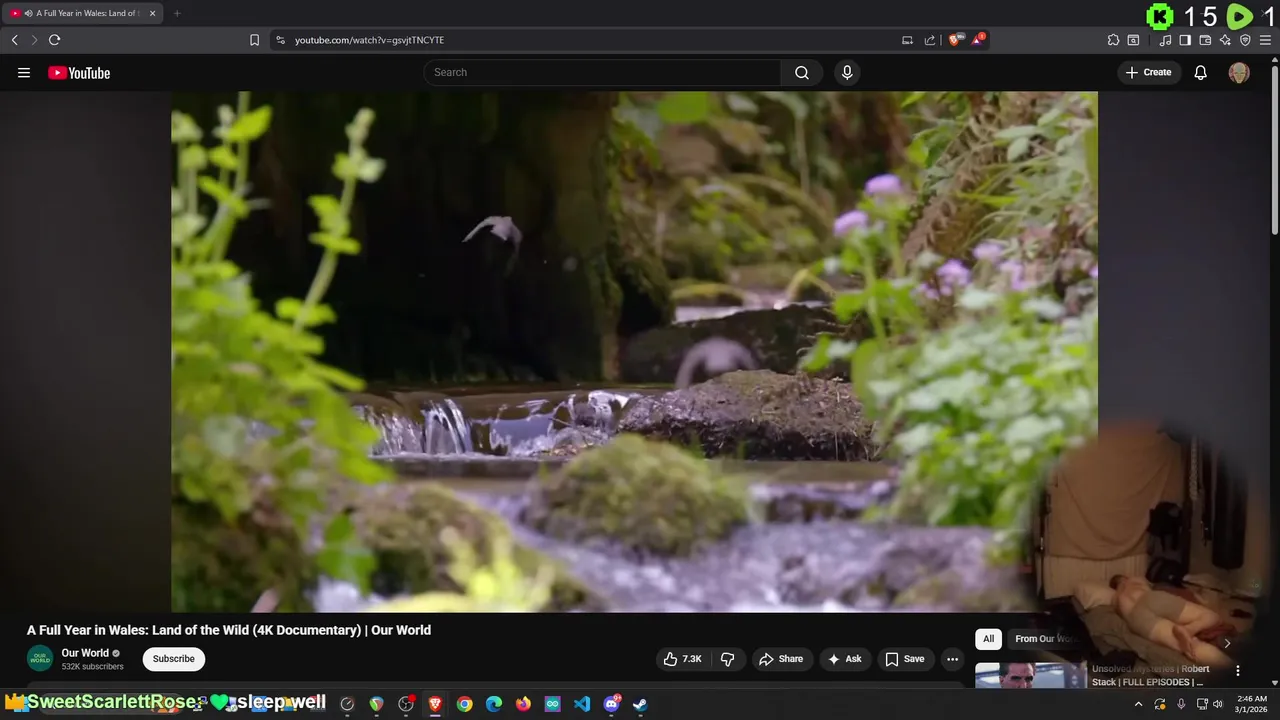Open a new browser tab with plus

click(177, 13)
